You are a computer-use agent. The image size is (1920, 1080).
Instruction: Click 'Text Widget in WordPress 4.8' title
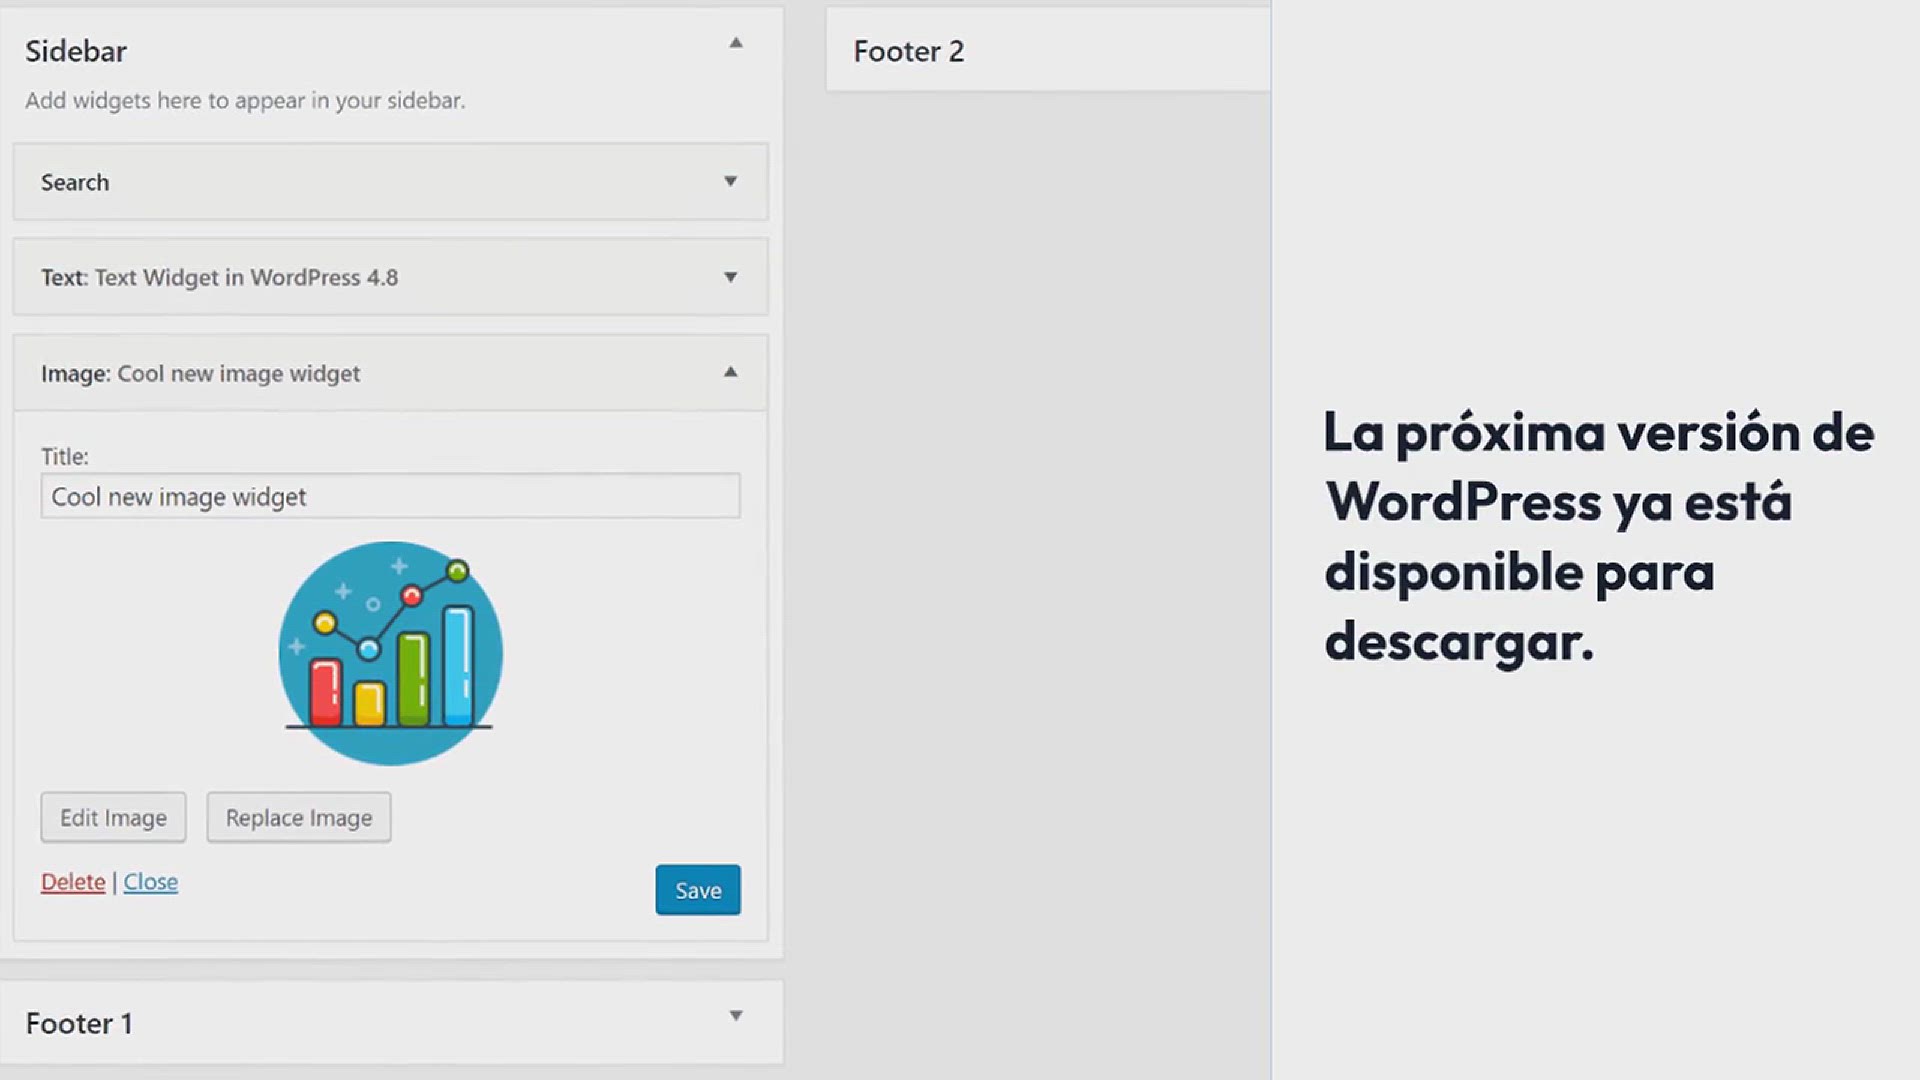coord(246,277)
